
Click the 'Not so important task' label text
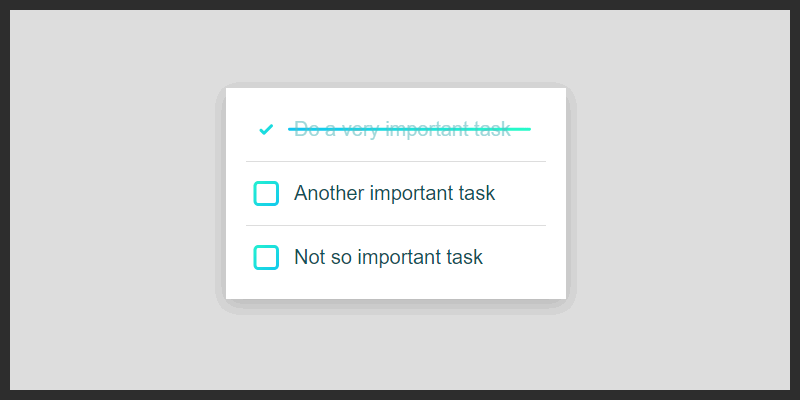388,257
